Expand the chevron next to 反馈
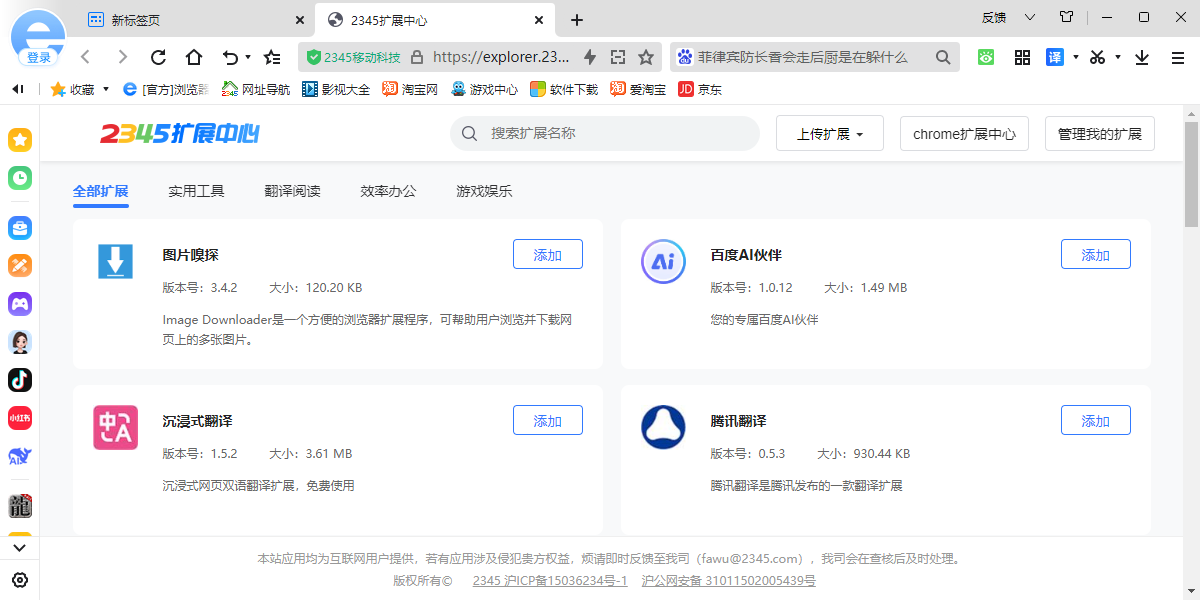The height and width of the screenshot is (600, 1200). 1029,17
